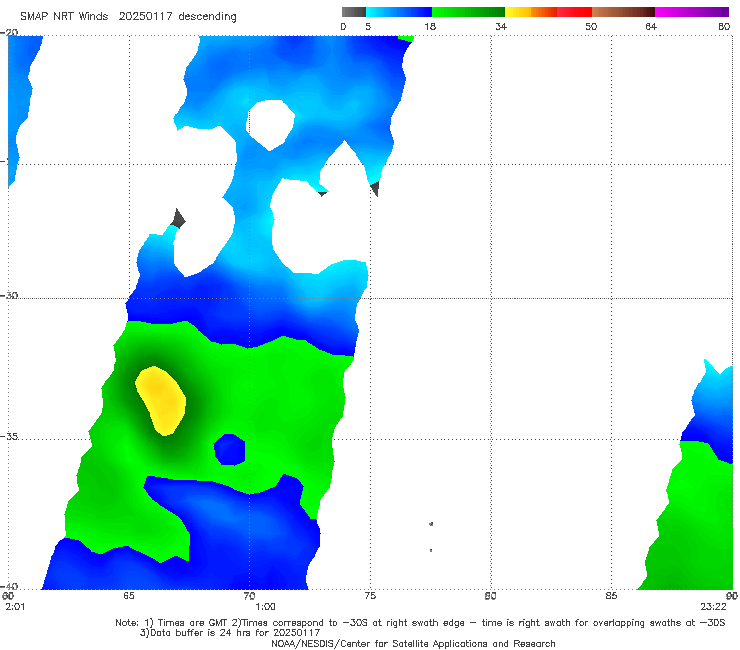Click the color bar scale label at the magenta end

click(724, 26)
